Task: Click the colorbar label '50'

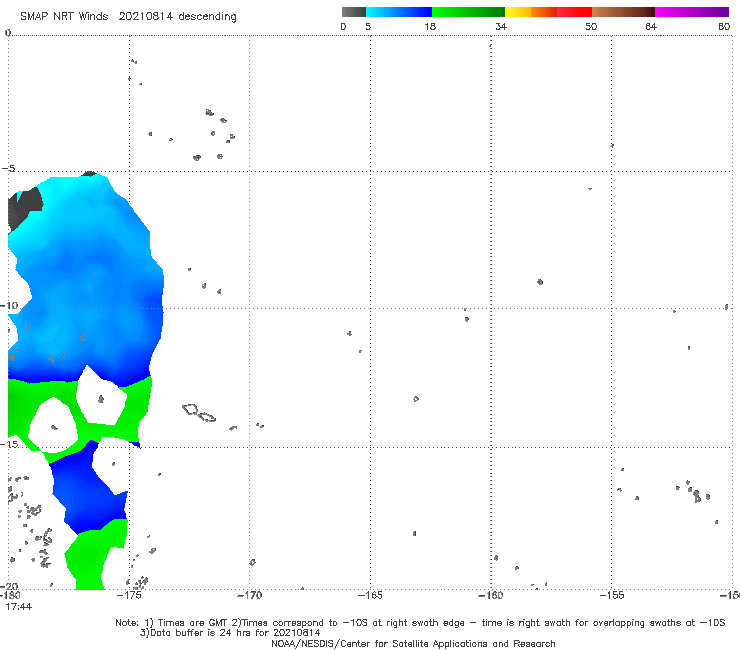Action: (x=591, y=27)
